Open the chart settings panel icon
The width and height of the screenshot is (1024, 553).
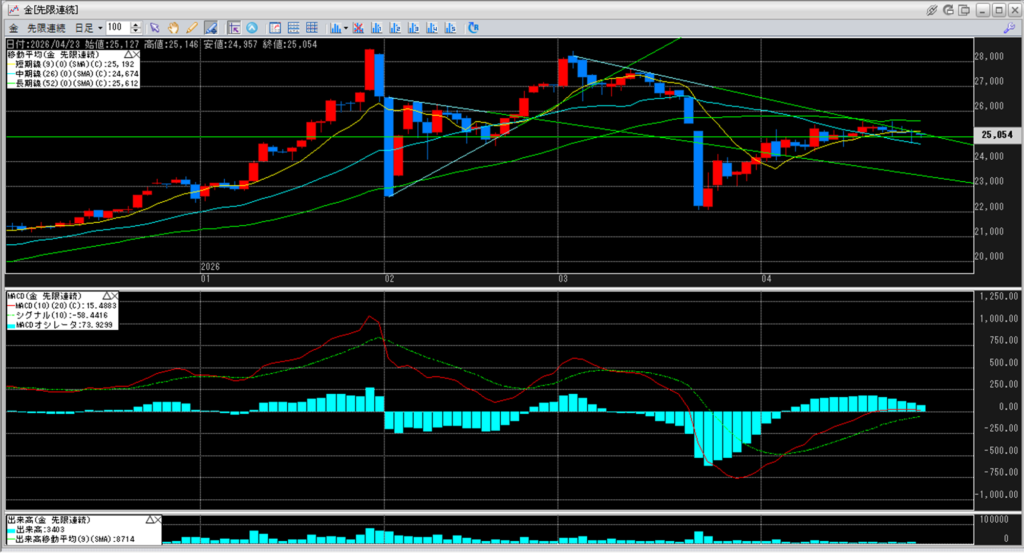click(x=275, y=28)
